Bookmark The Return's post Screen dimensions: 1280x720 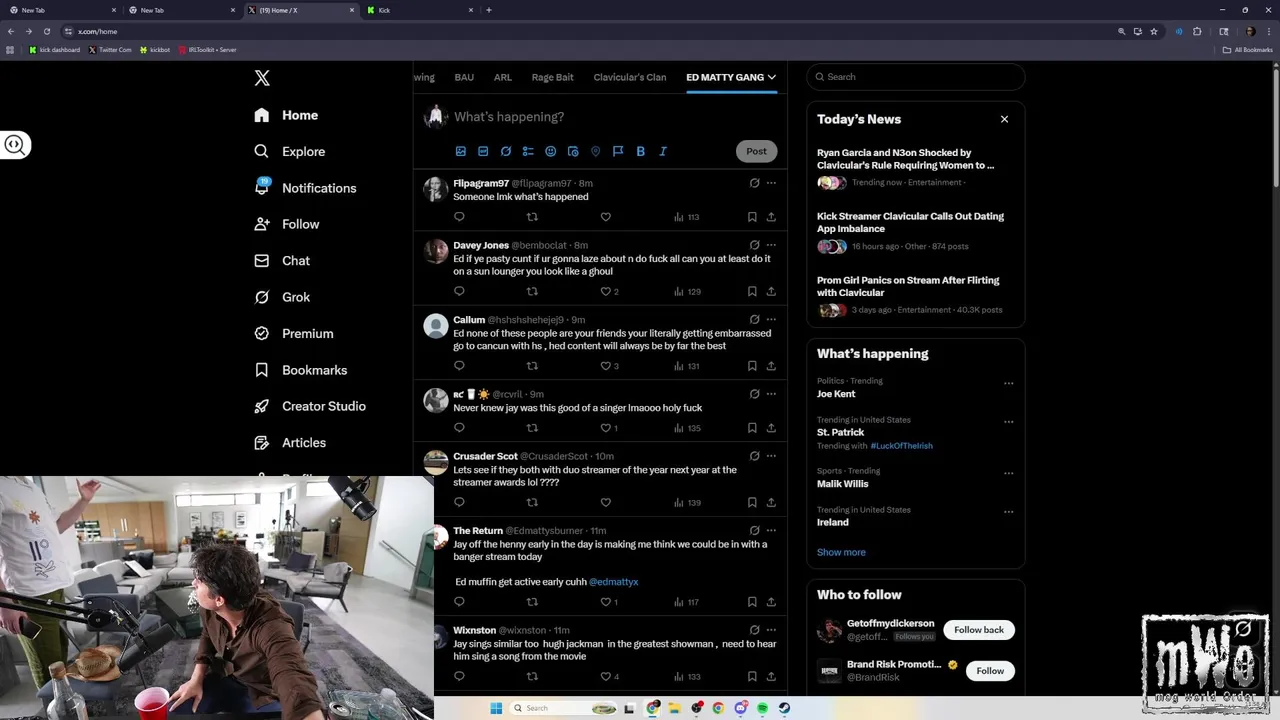pyautogui.click(x=752, y=602)
